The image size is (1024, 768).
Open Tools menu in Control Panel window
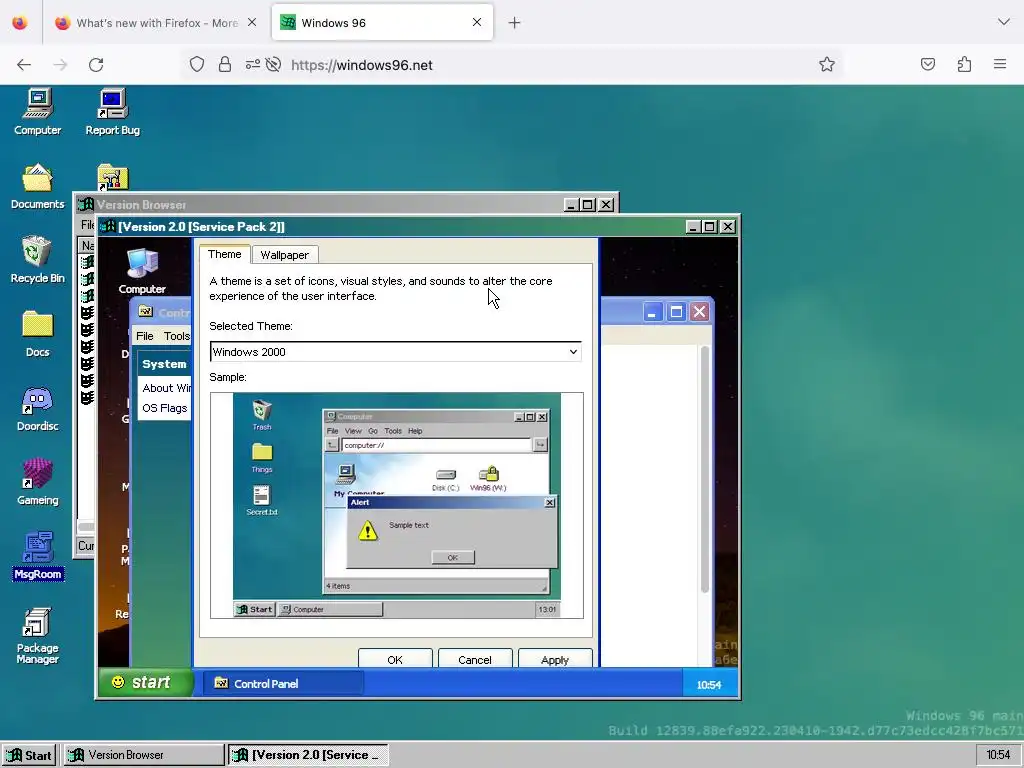click(x=176, y=336)
